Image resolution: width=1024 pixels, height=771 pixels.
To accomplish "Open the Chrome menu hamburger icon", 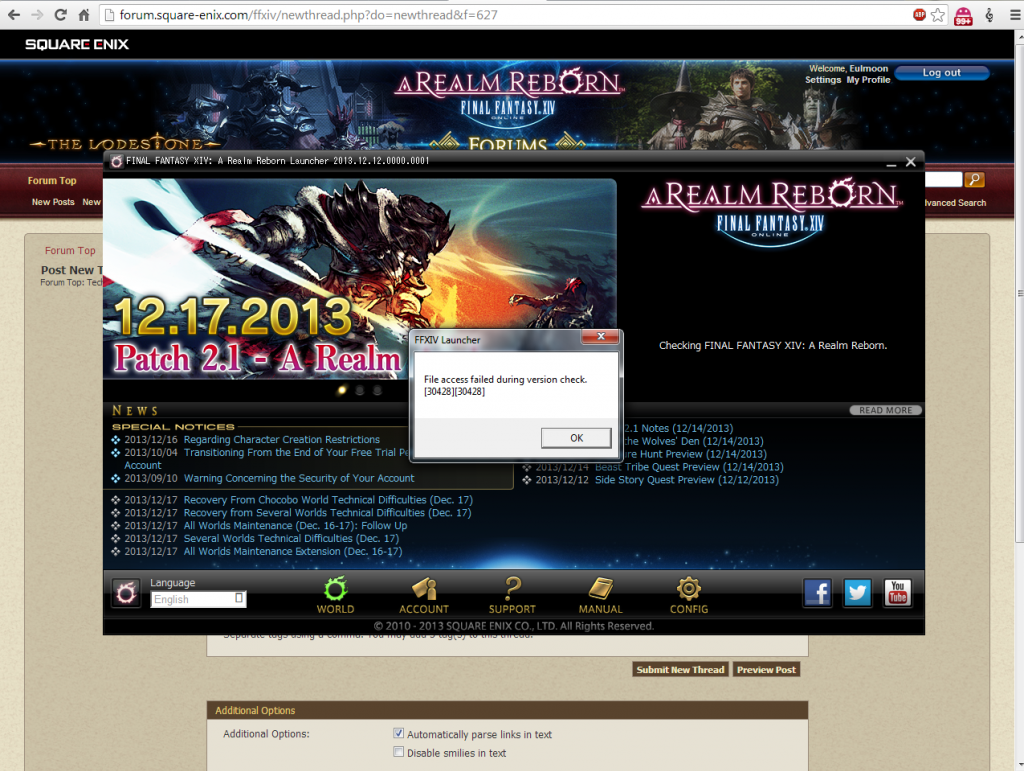I will [1014, 14].
